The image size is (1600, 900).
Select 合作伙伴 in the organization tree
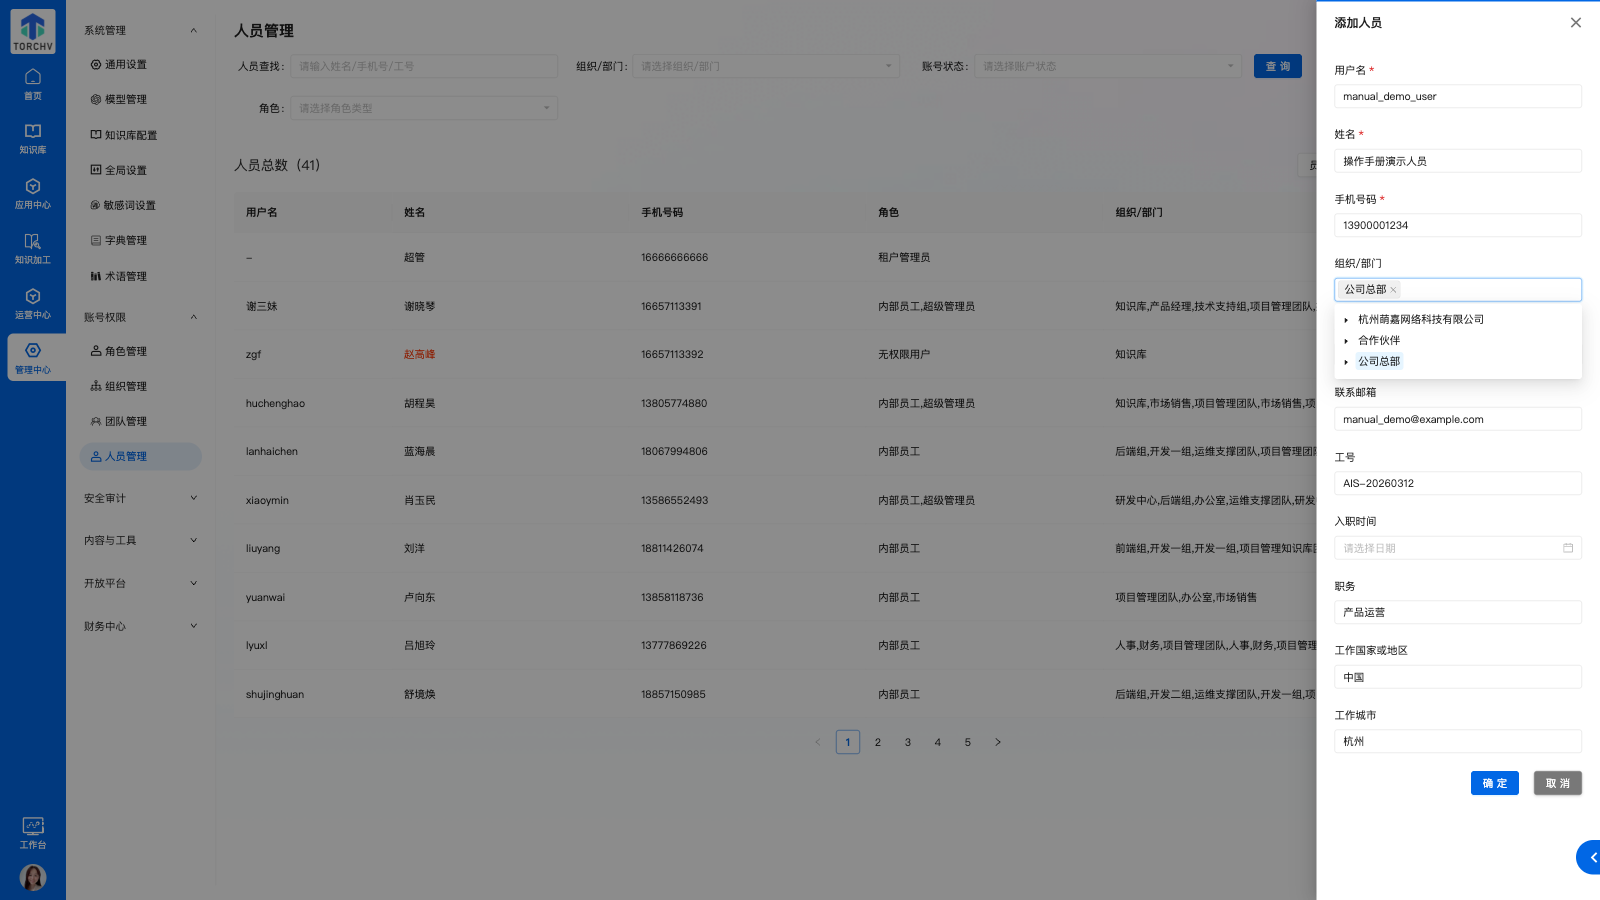click(1378, 340)
